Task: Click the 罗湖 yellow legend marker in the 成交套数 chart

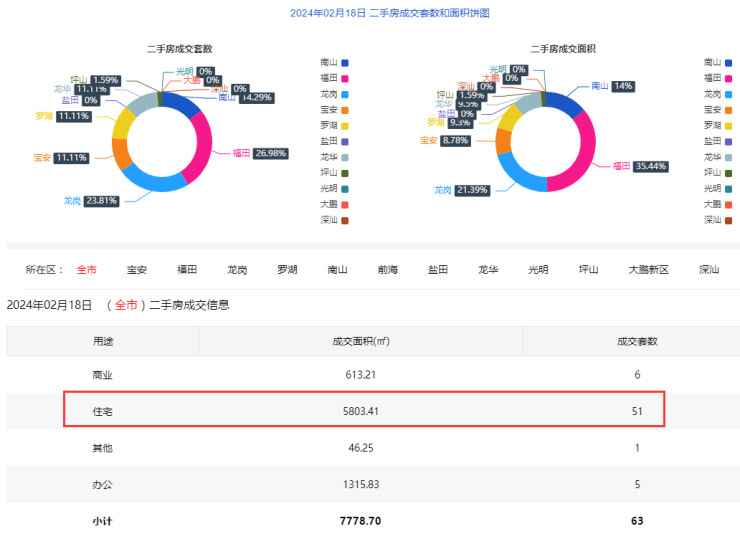Action: (x=345, y=125)
